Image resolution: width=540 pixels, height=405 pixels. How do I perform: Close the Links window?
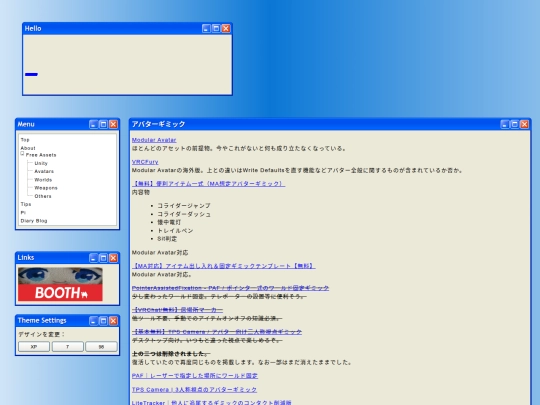(113, 258)
